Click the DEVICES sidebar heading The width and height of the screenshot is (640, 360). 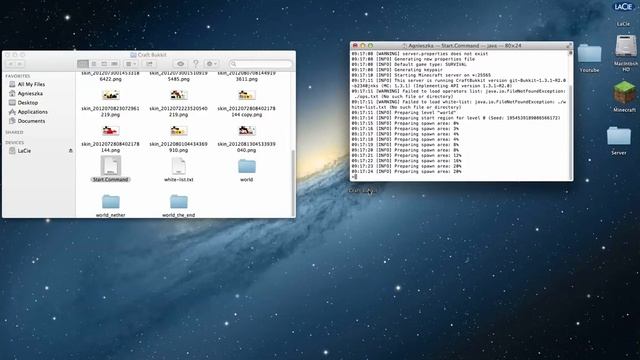[x=15, y=143]
